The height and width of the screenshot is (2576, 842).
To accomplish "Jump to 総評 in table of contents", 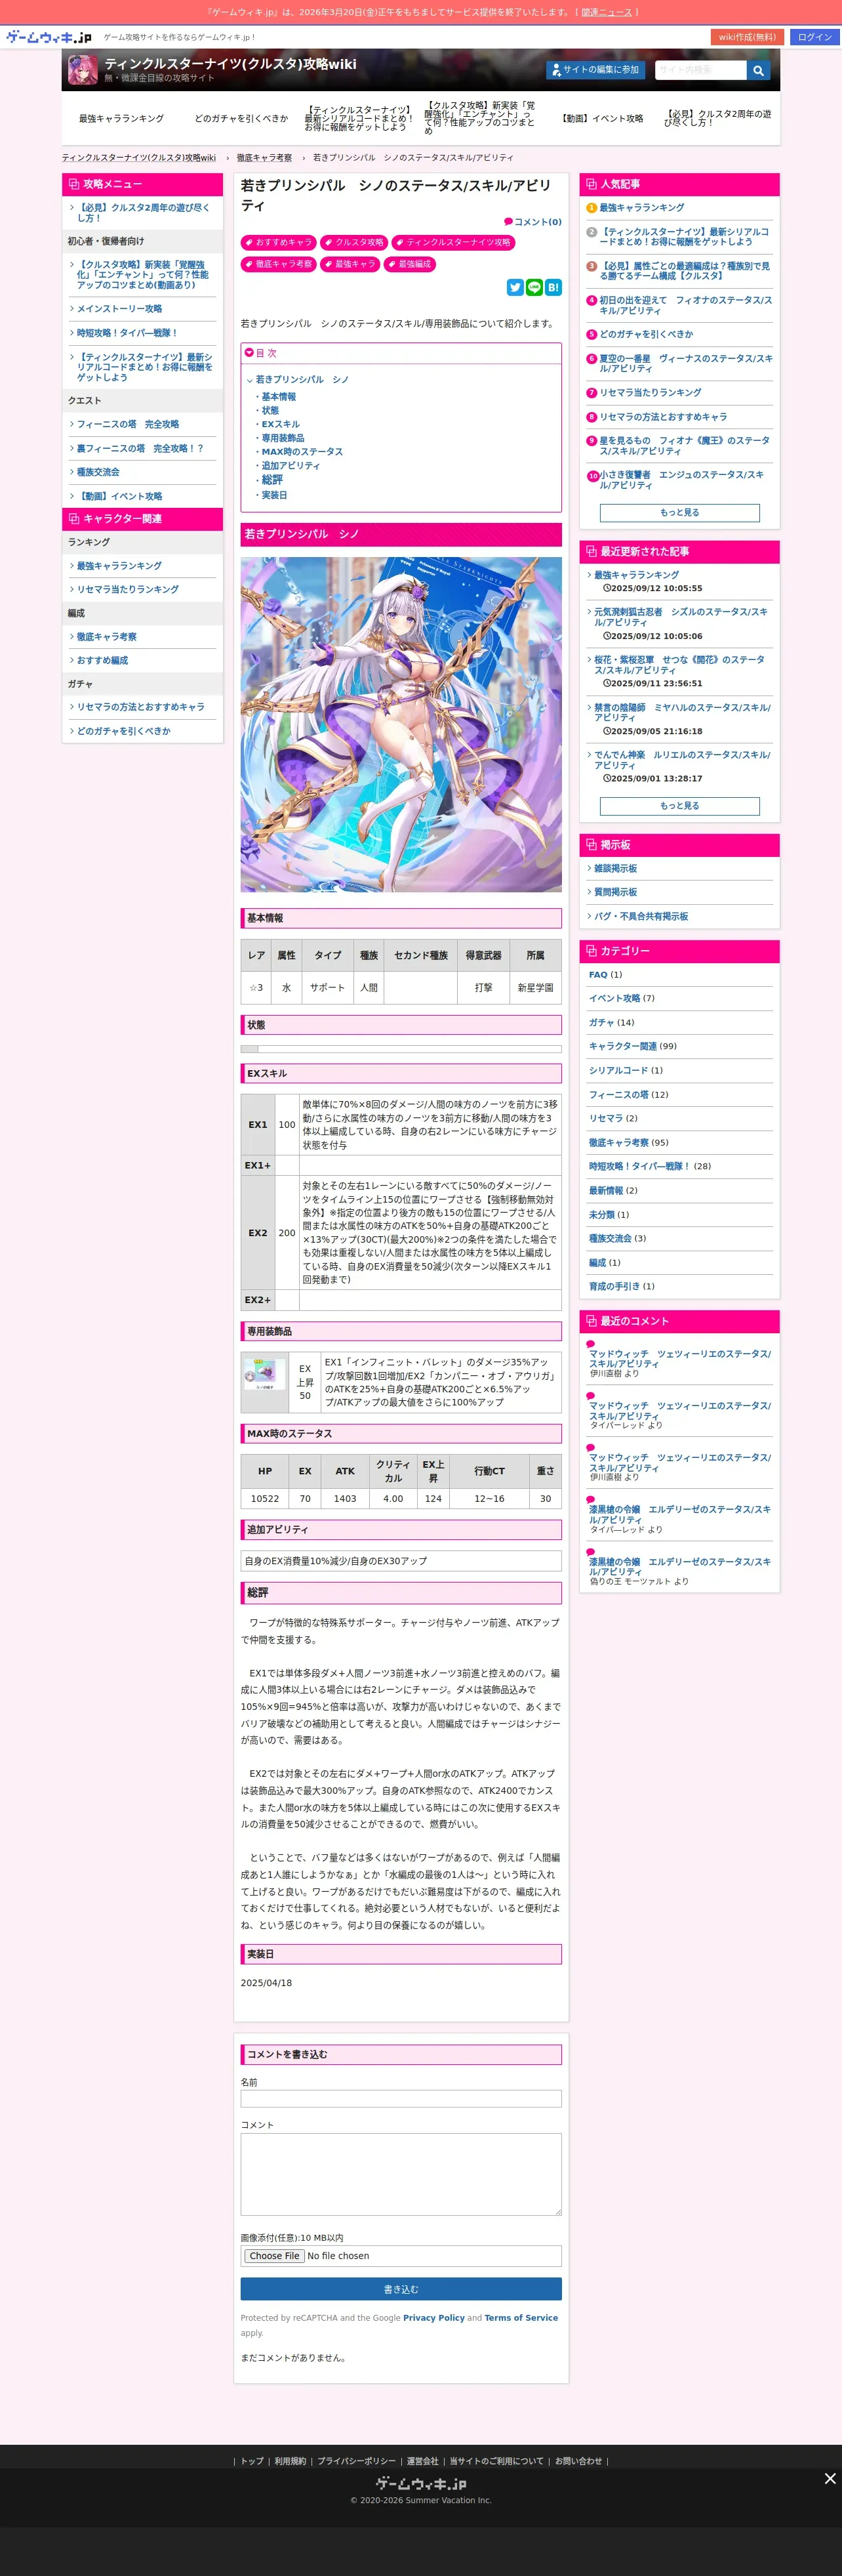I will point(272,480).
